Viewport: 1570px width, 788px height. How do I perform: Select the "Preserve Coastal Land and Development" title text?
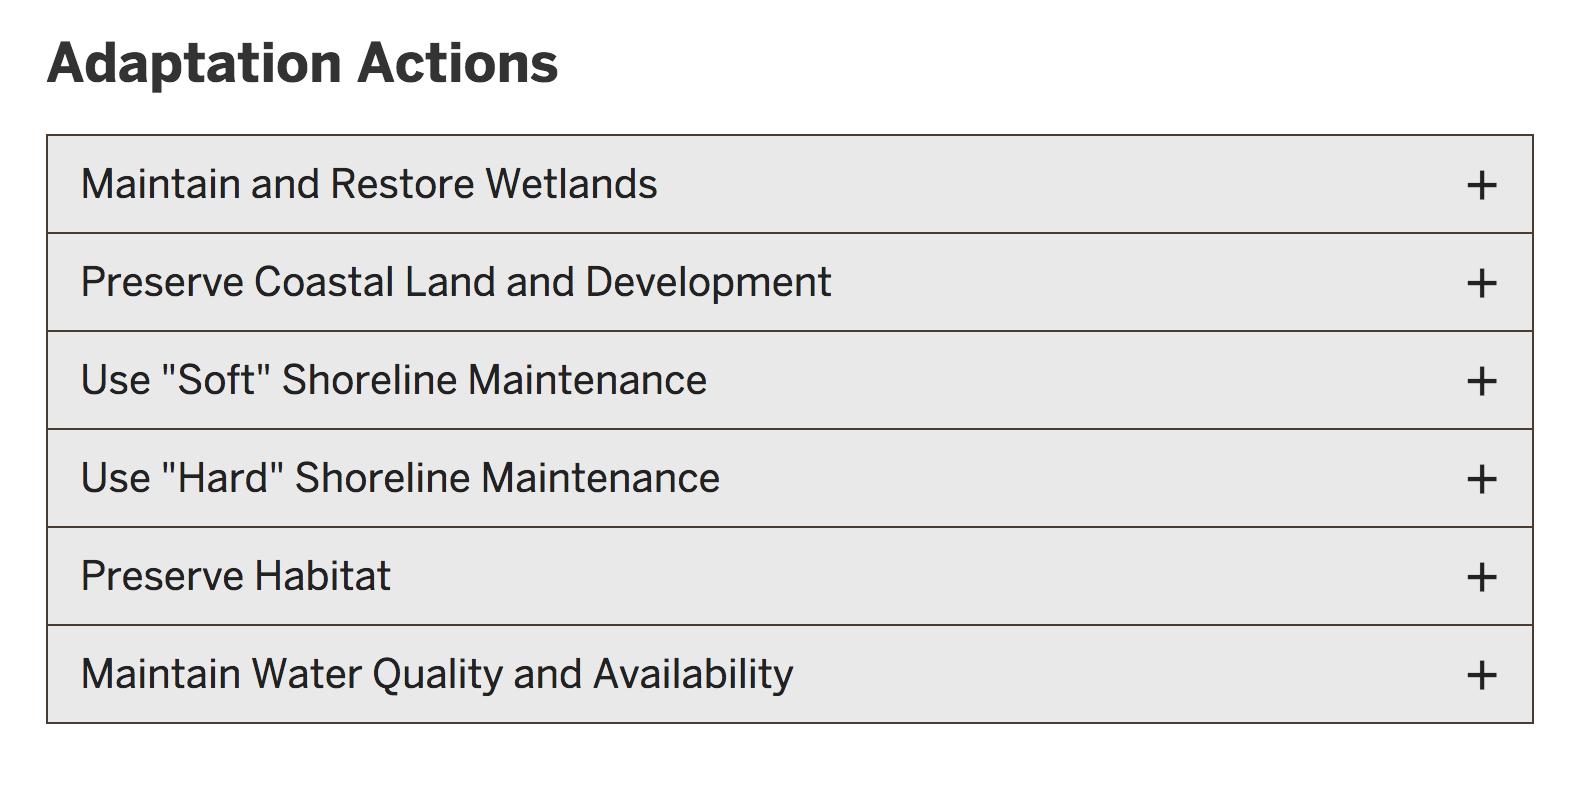(x=456, y=283)
